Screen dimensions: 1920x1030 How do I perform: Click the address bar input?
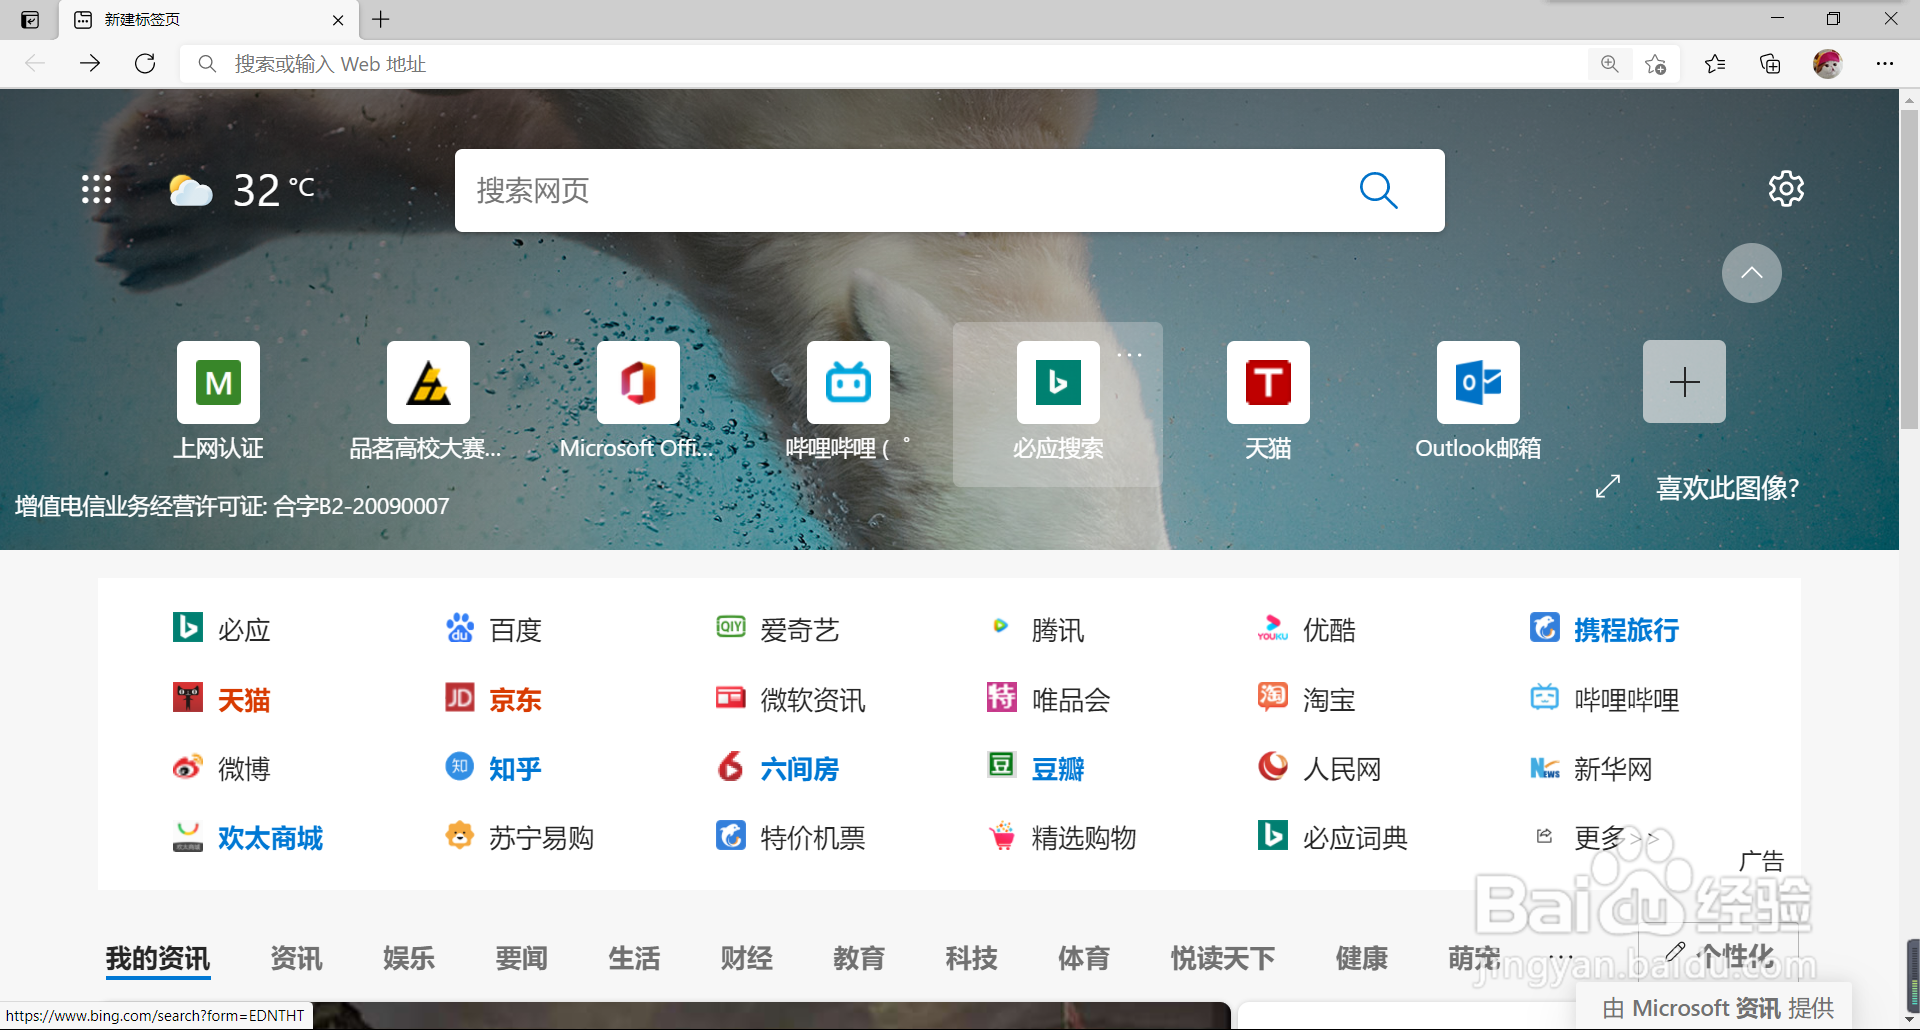tap(885, 64)
